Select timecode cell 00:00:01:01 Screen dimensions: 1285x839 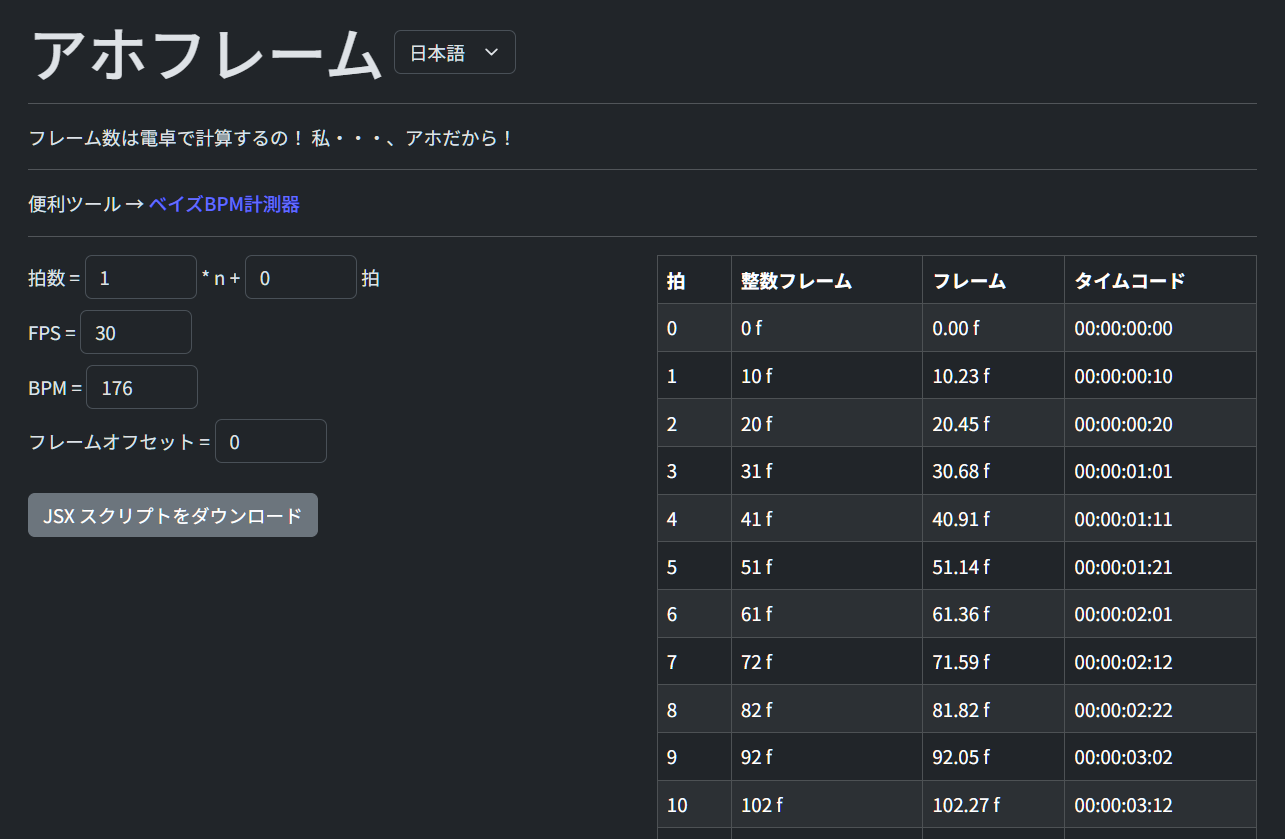click(1123, 471)
